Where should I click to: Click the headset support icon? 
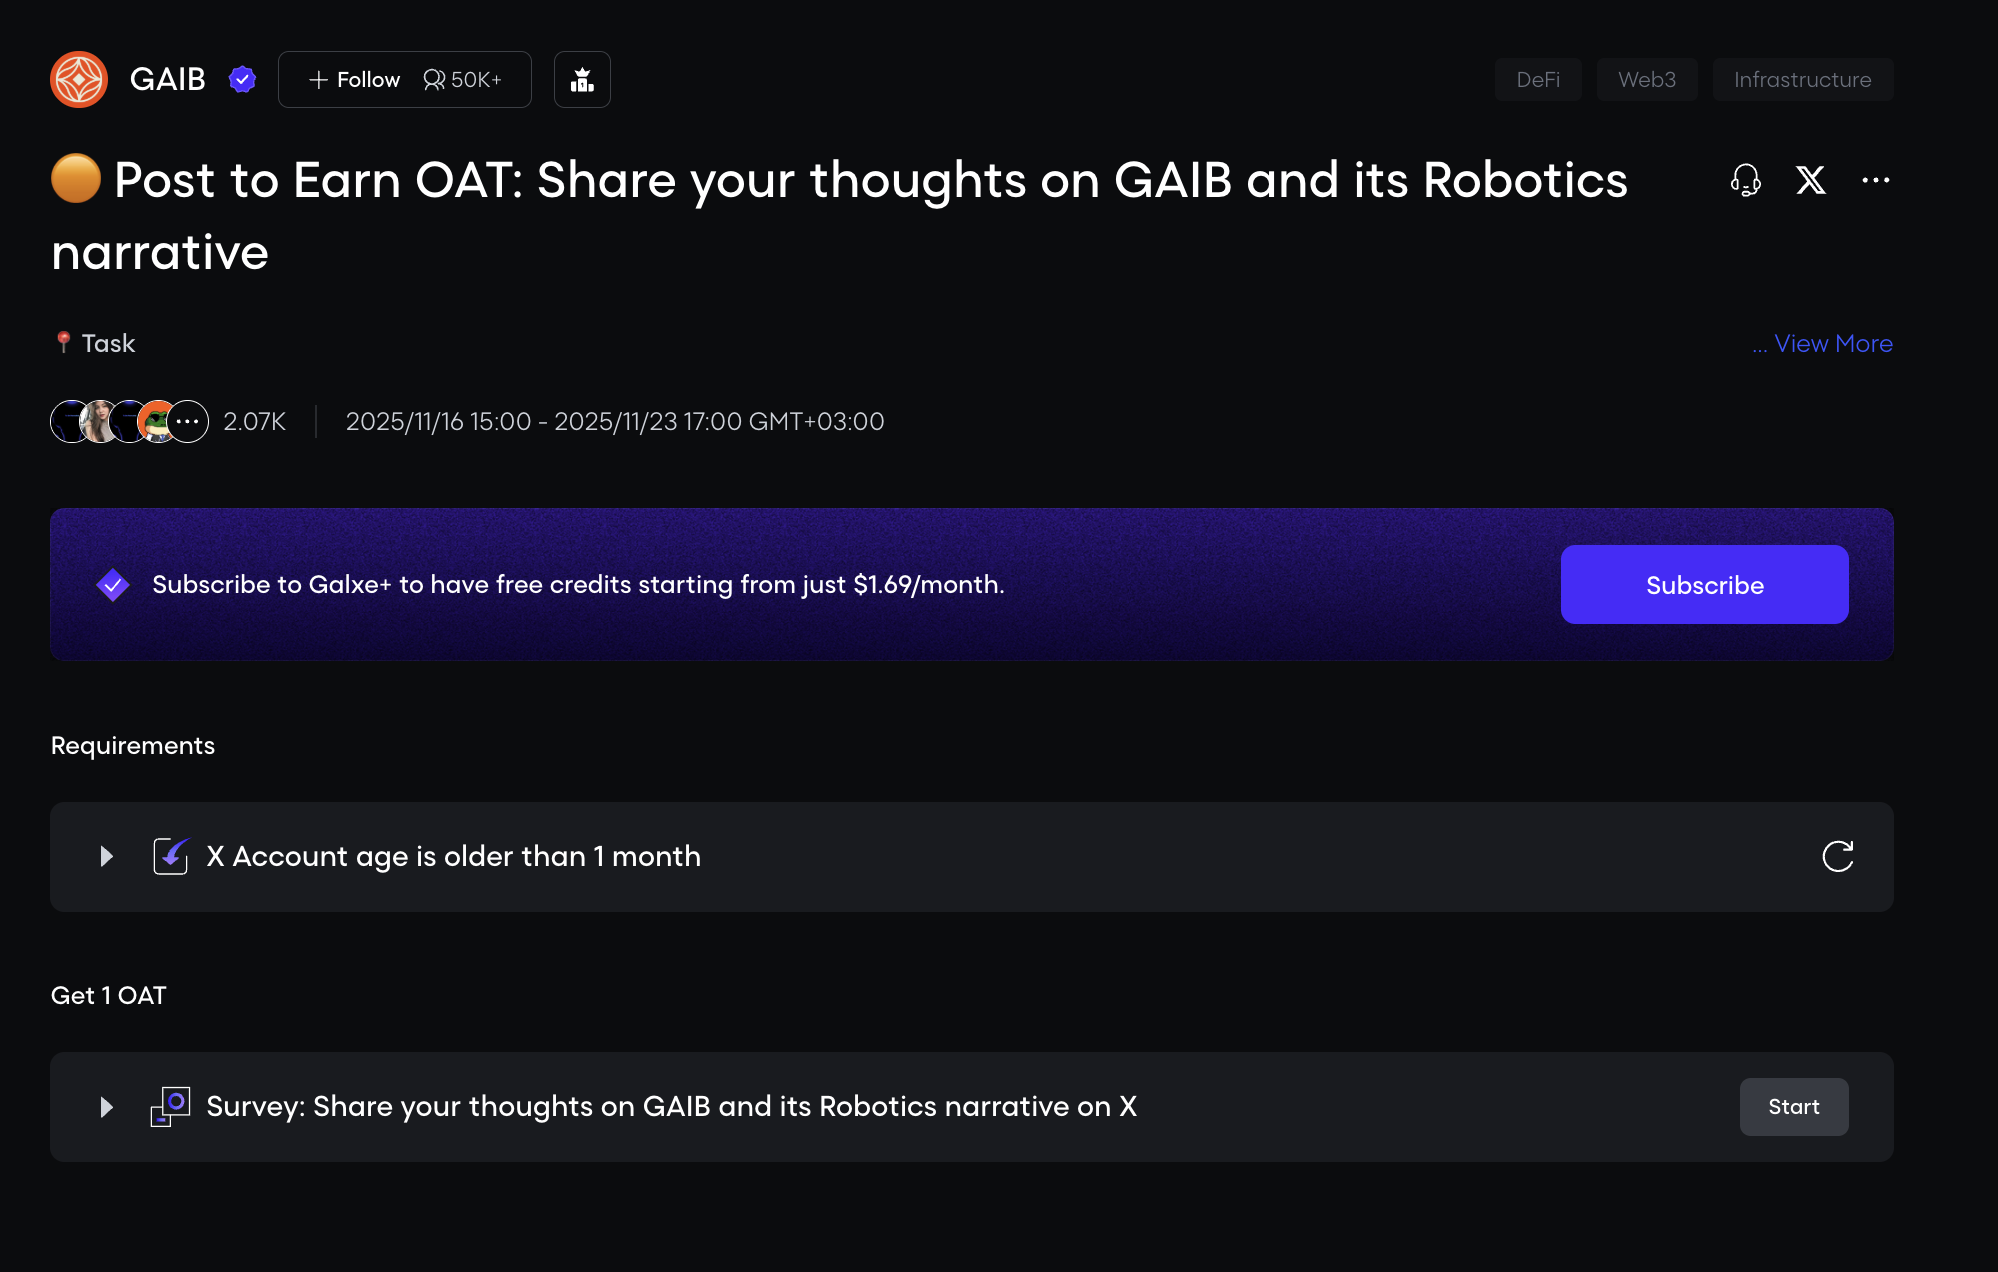coord(1745,180)
